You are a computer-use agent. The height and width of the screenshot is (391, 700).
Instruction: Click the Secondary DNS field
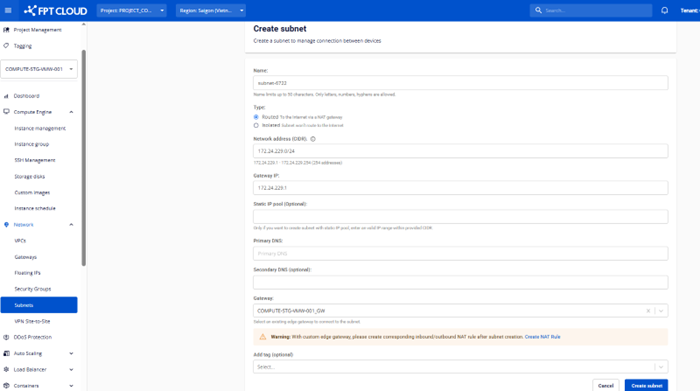pyautogui.click(x=460, y=282)
